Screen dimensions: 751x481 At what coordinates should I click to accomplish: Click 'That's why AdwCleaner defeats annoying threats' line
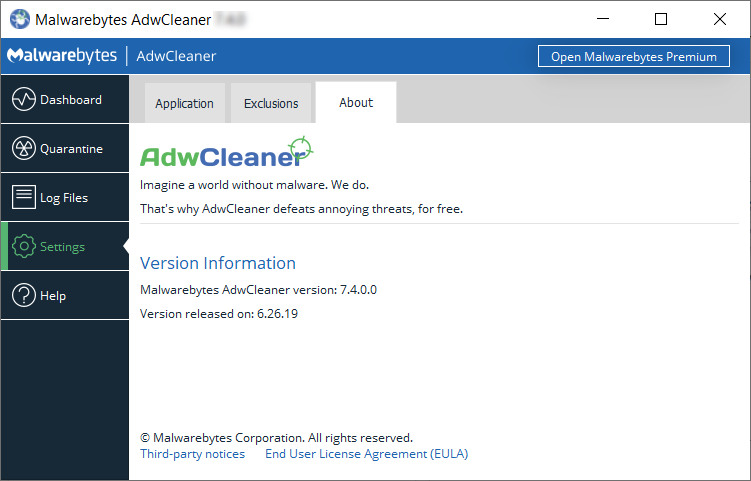[x=301, y=209]
